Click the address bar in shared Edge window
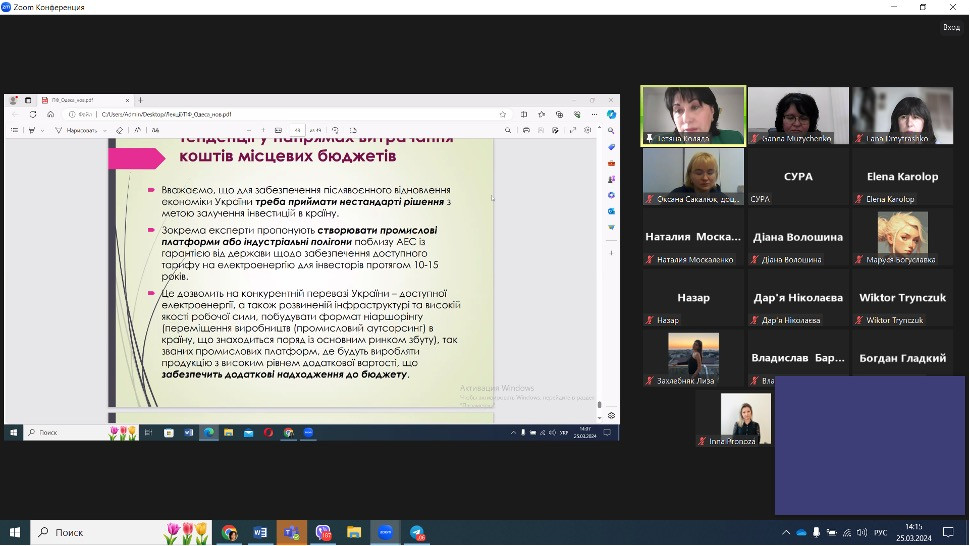This screenshot has height=546, width=970. [287, 114]
